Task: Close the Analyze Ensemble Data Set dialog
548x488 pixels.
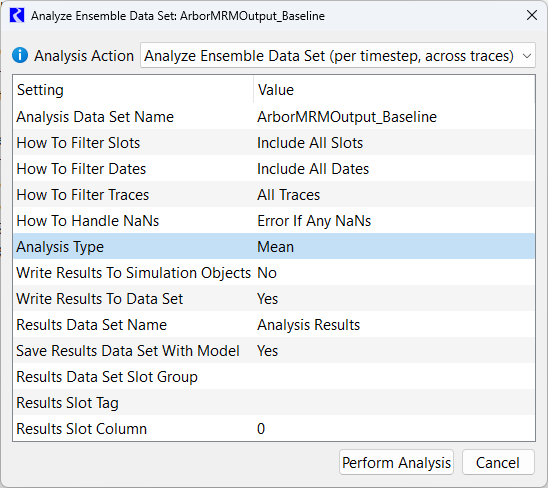Action: point(532,15)
